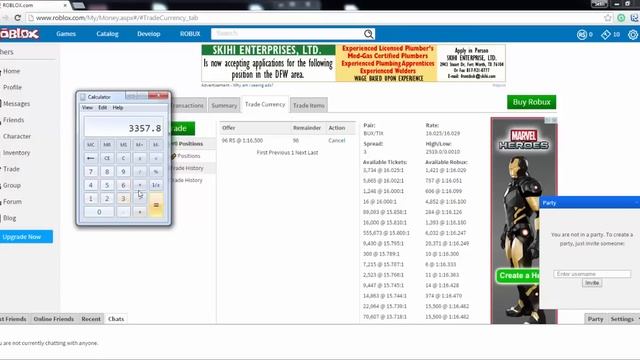Click the Calculator MS memory store key
The width and height of the screenshot is (640, 360).
click(x=123, y=144)
